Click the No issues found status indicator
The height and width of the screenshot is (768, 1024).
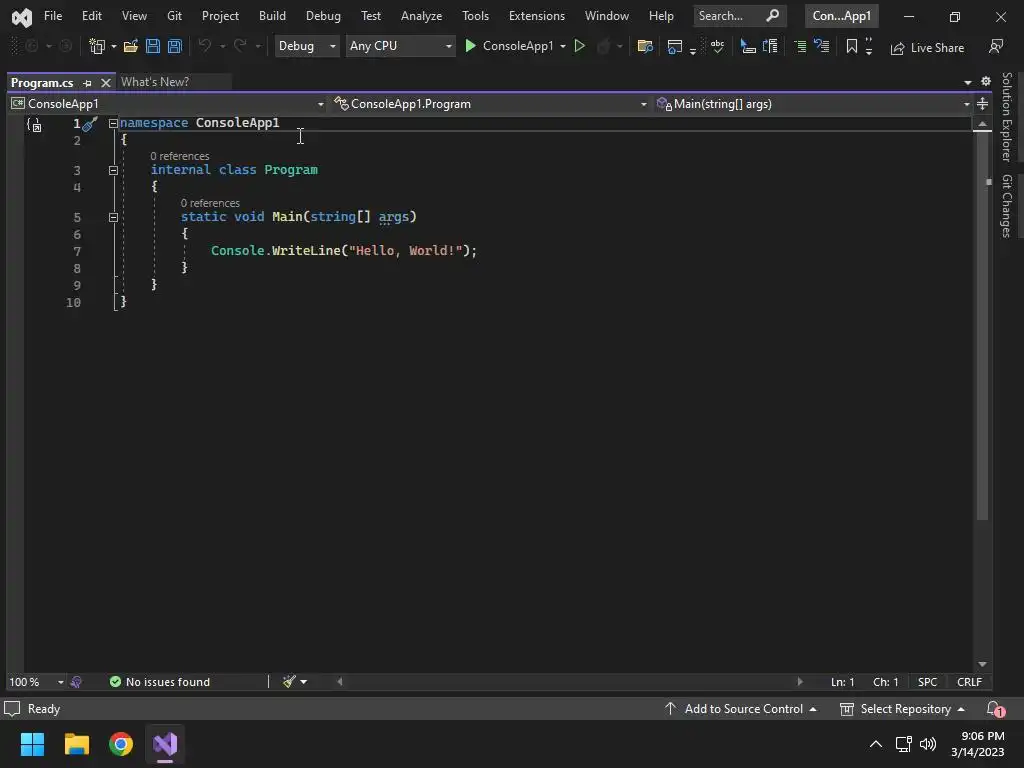click(x=160, y=682)
